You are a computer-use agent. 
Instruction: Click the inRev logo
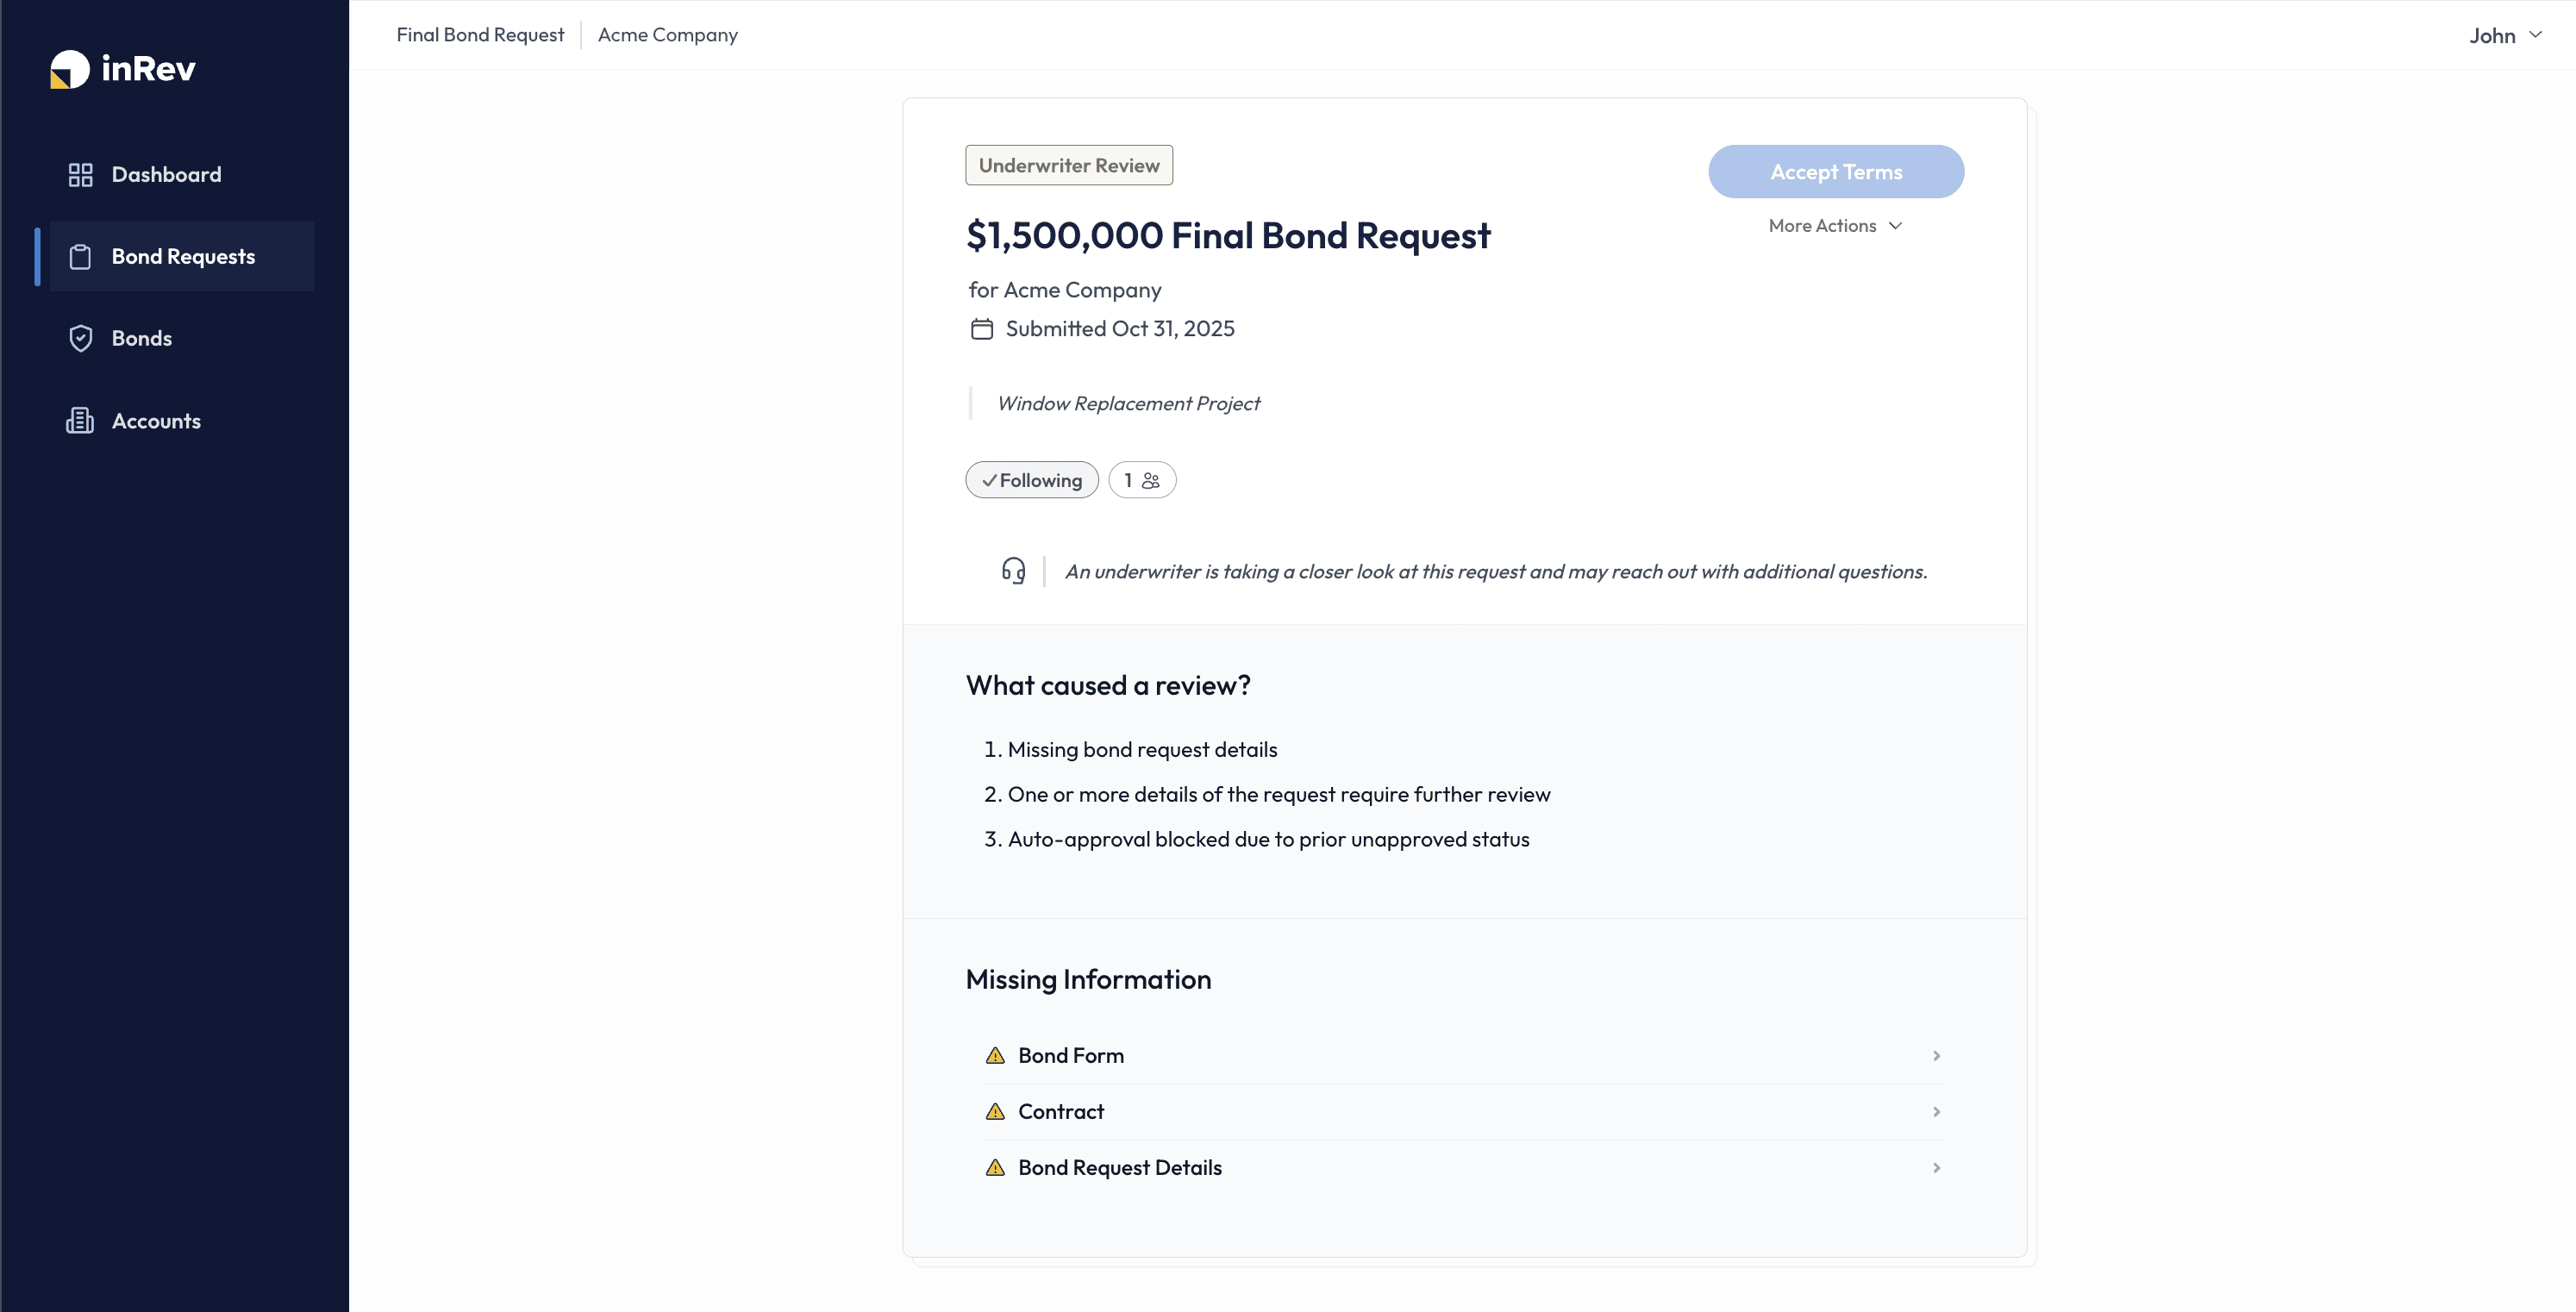point(122,68)
